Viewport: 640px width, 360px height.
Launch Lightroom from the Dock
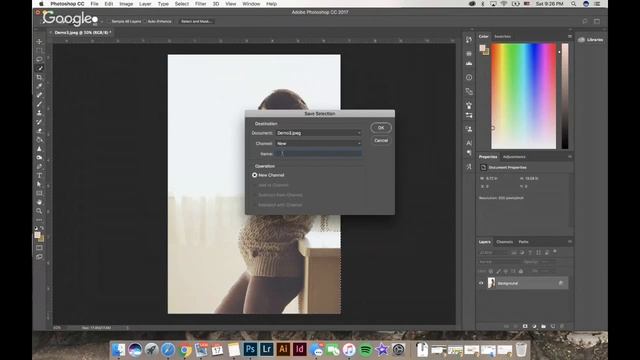(267, 349)
